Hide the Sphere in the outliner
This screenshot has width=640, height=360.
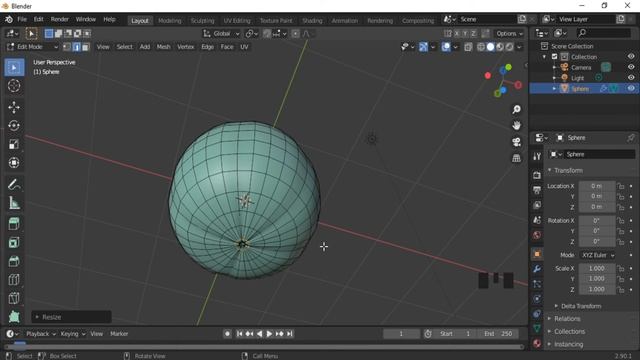(631, 88)
